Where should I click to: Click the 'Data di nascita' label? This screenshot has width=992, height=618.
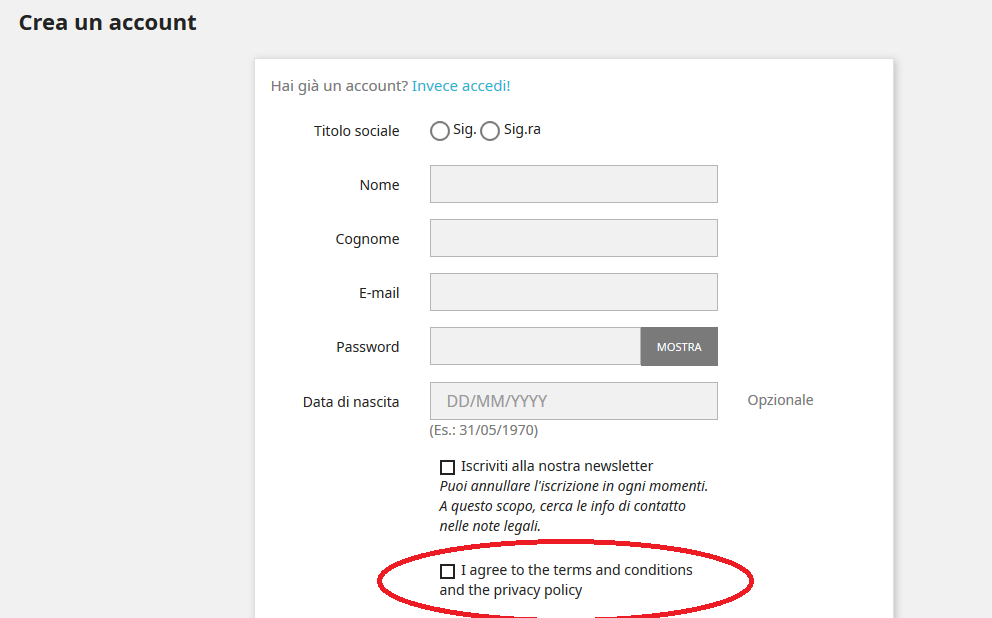point(351,402)
